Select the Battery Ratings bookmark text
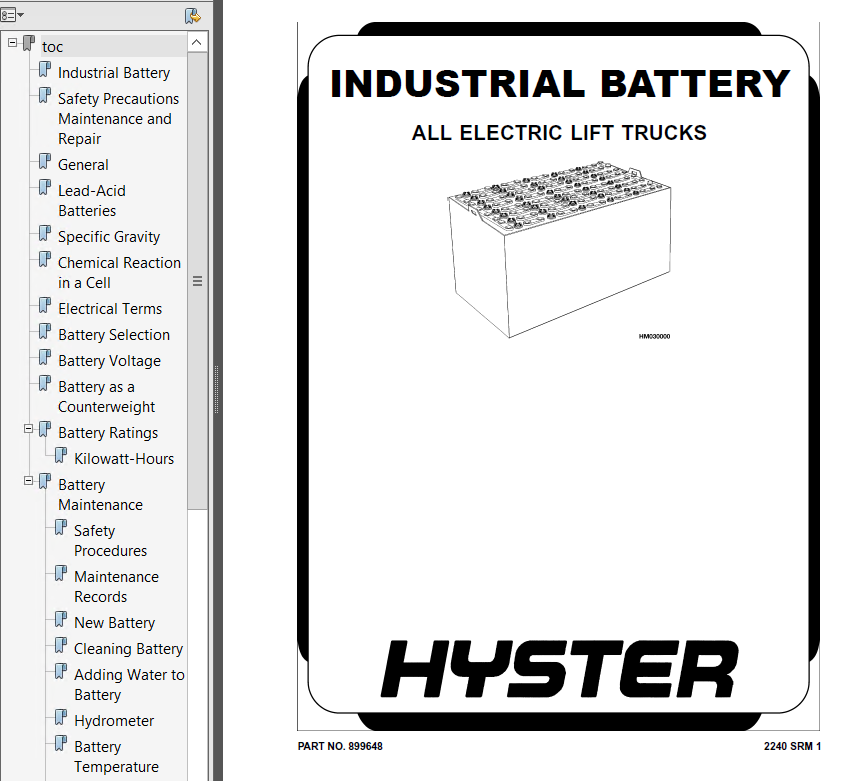 pos(108,433)
